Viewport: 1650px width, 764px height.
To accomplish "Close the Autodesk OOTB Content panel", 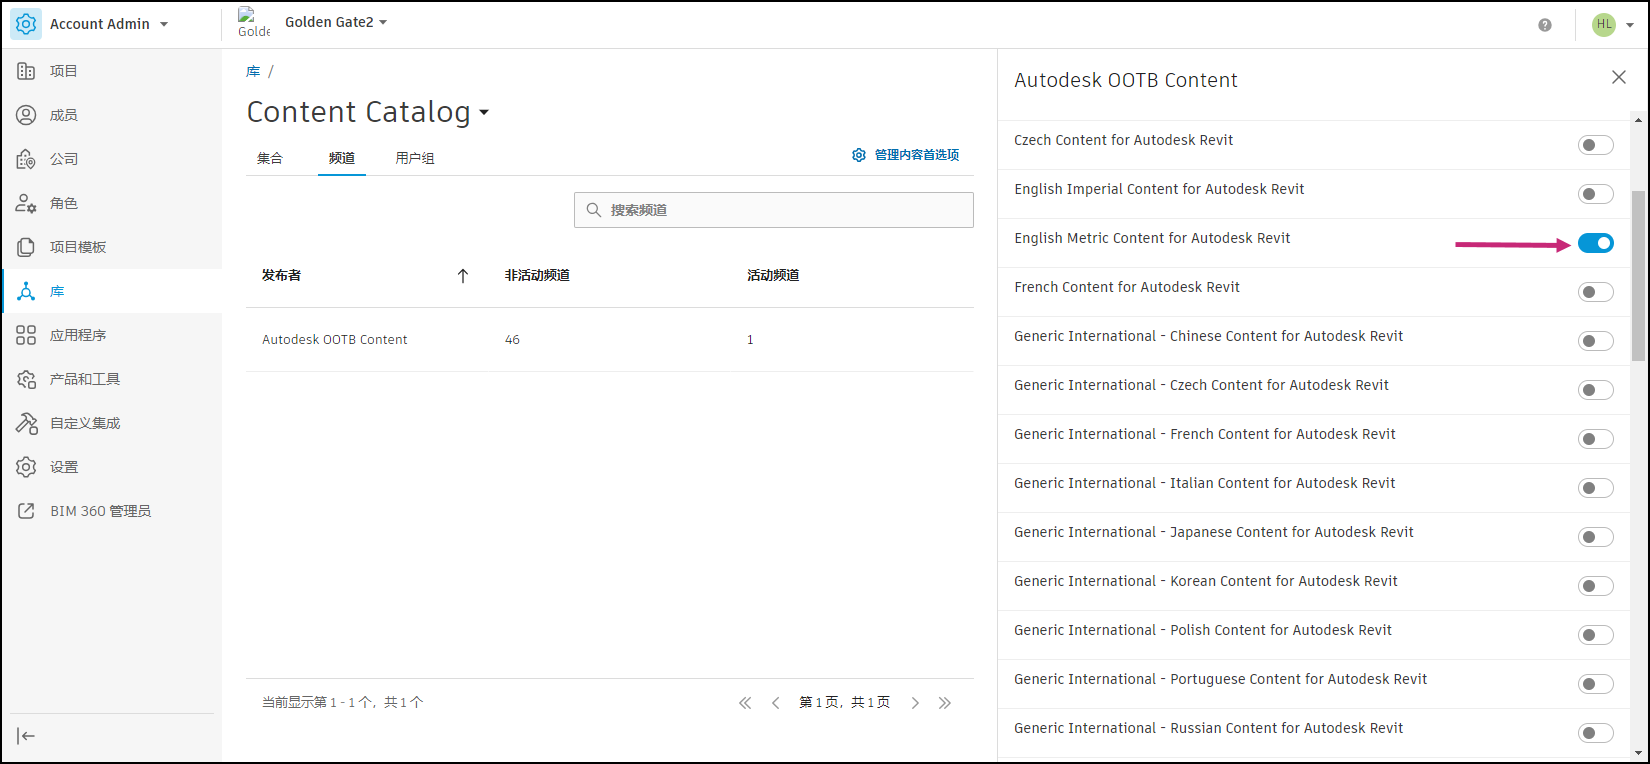I will [x=1619, y=77].
